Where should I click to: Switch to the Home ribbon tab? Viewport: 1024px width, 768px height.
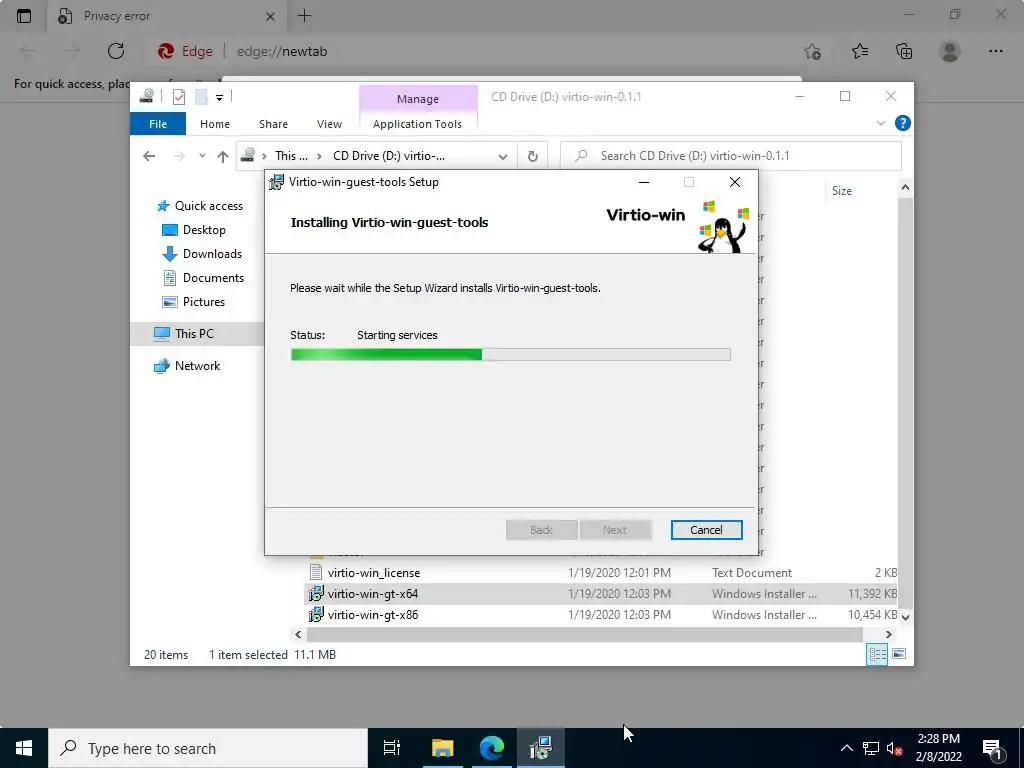point(215,123)
